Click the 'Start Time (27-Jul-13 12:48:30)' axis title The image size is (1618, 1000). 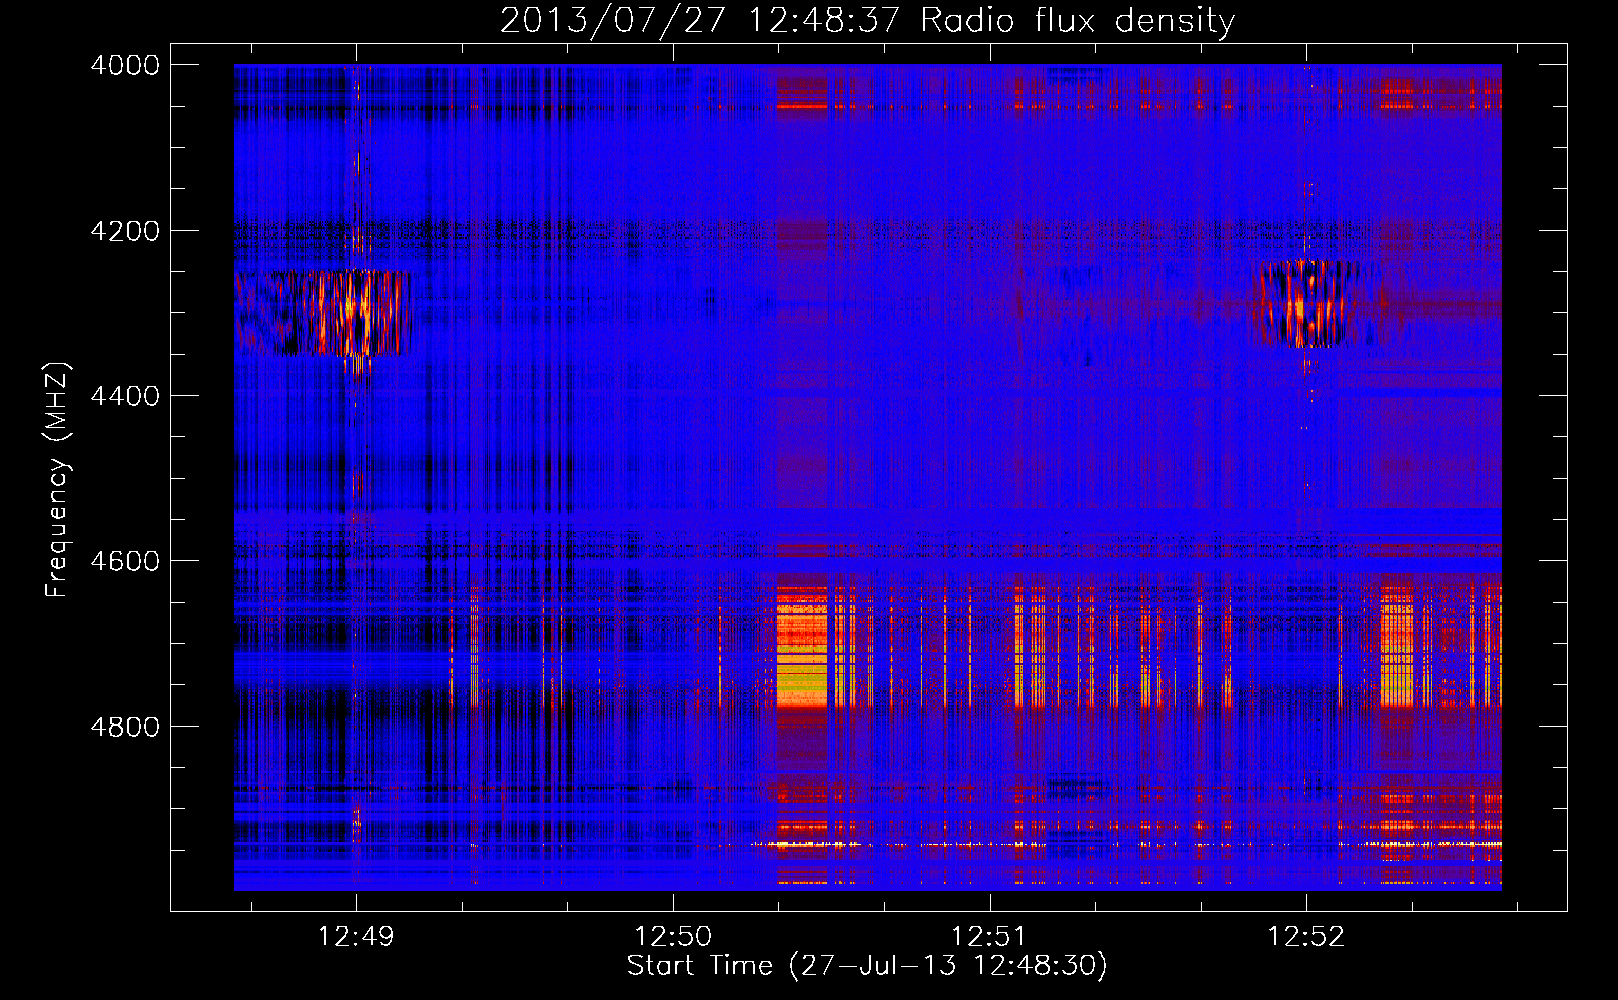867,966
